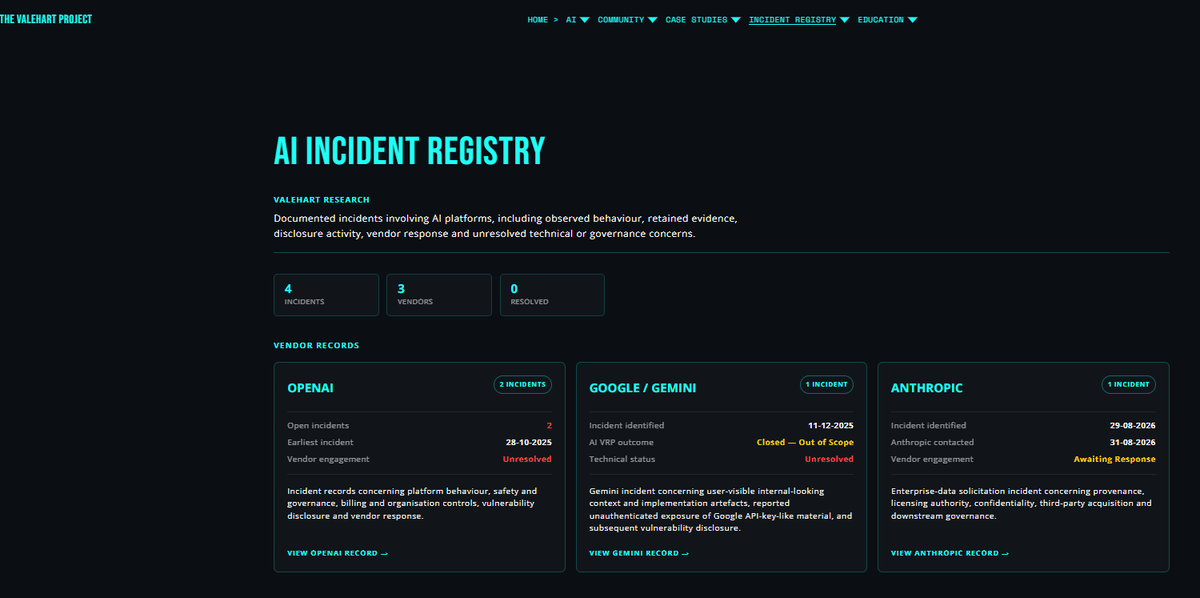Click Unresolved technical status in Gemini card
The width and height of the screenshot is (1200, 598).
[829, 459]
